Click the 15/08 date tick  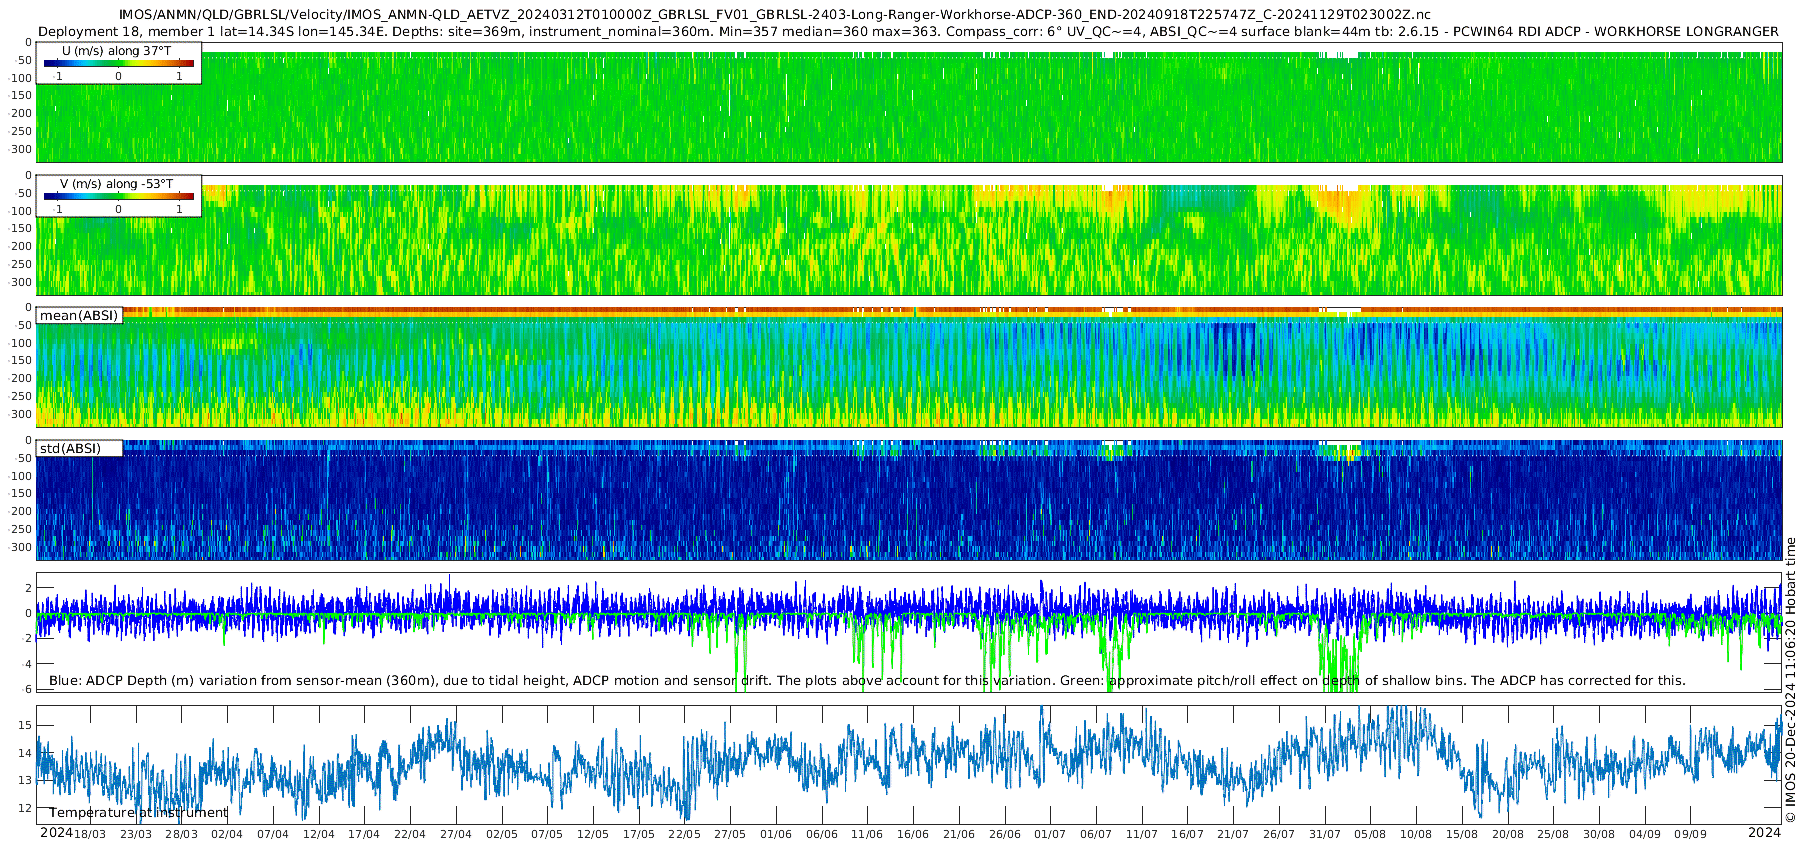[1462, 834]
